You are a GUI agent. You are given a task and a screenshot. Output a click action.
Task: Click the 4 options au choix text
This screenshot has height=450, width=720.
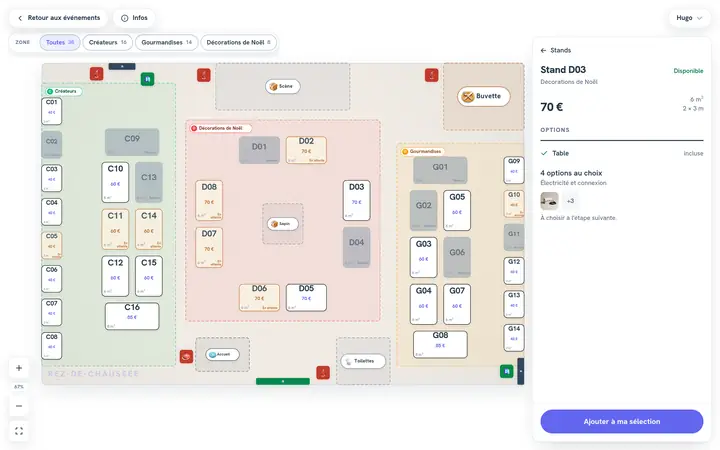click(x=571, y=173)
